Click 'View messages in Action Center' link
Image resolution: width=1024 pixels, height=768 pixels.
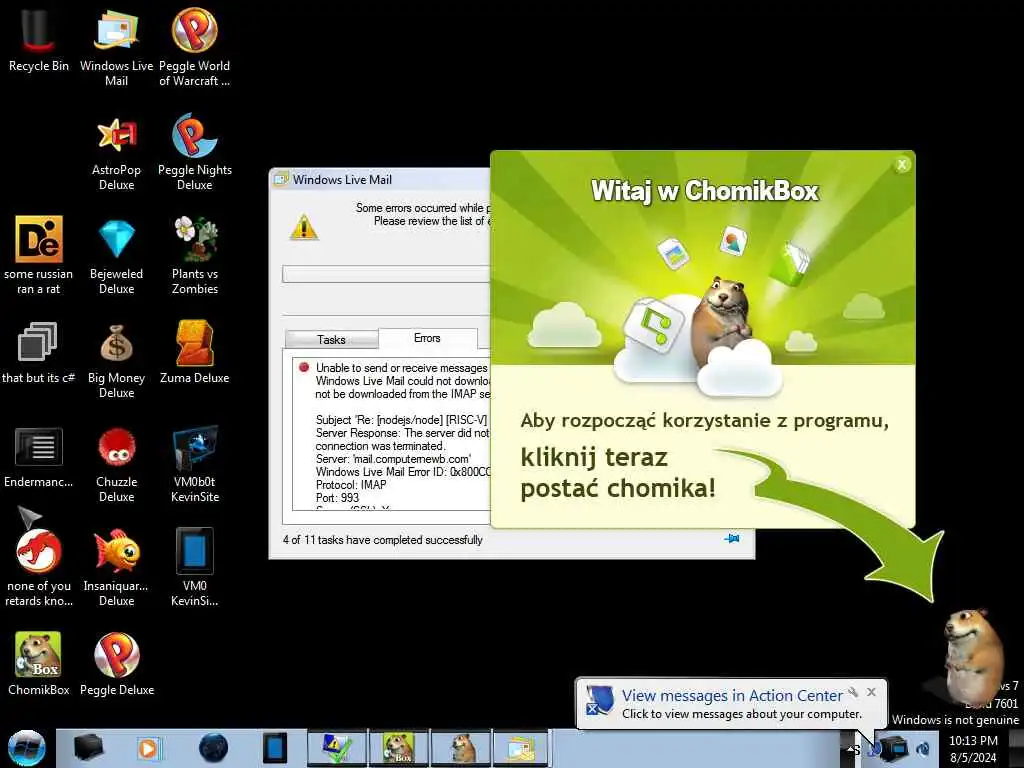pos(731,696)
